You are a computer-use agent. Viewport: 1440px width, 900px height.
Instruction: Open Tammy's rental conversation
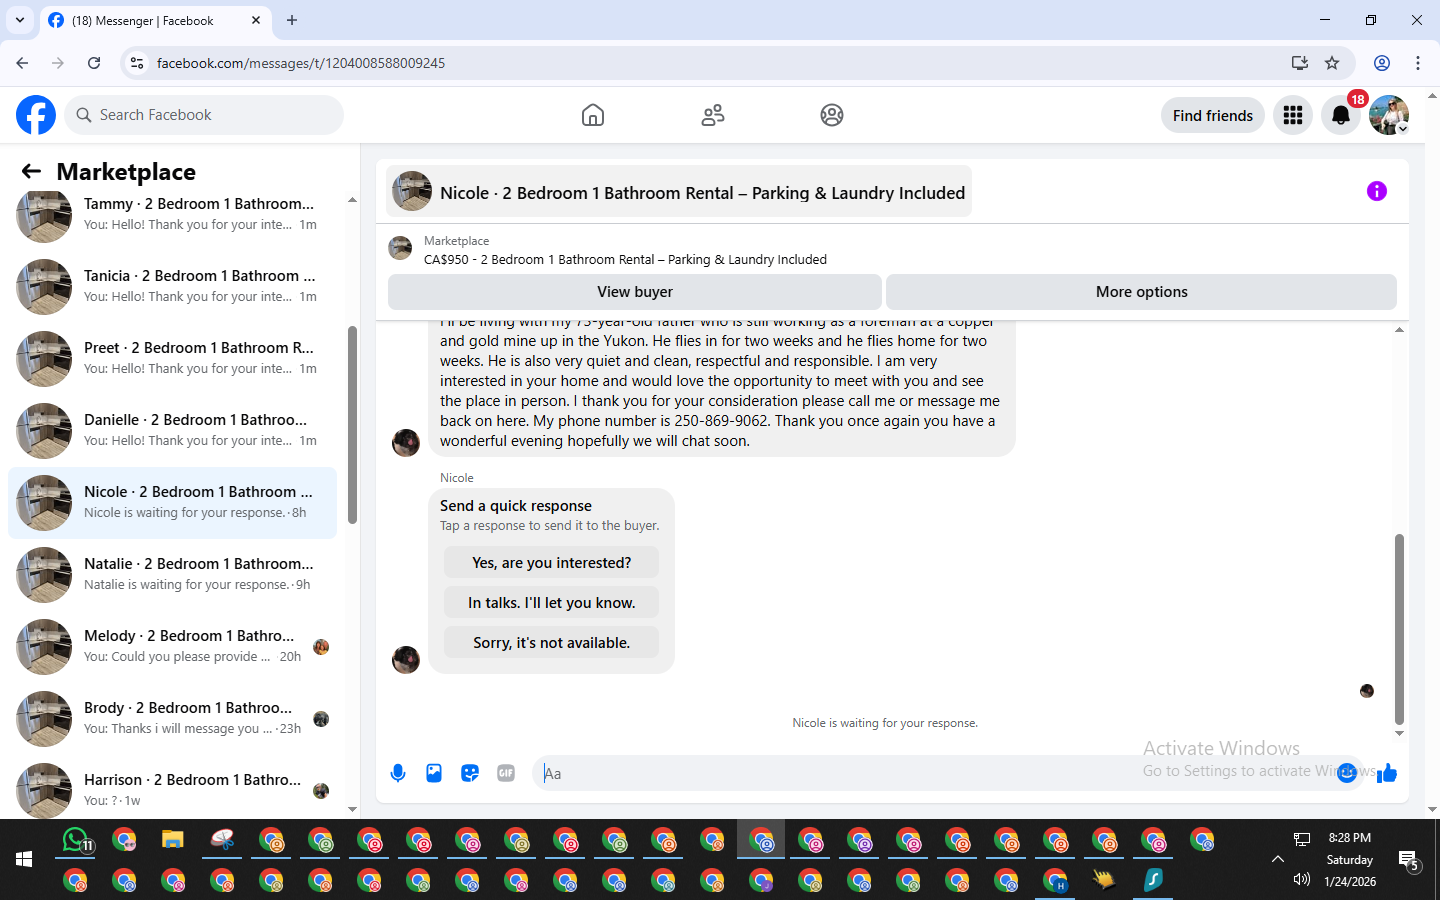[172, 214]
